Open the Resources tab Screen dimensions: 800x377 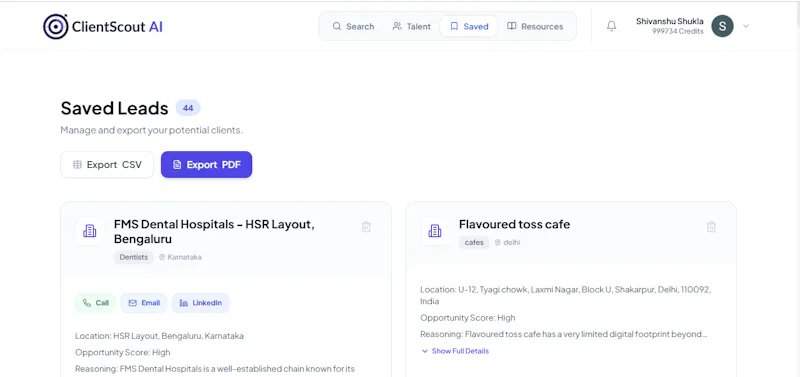(x=535, y=27)
